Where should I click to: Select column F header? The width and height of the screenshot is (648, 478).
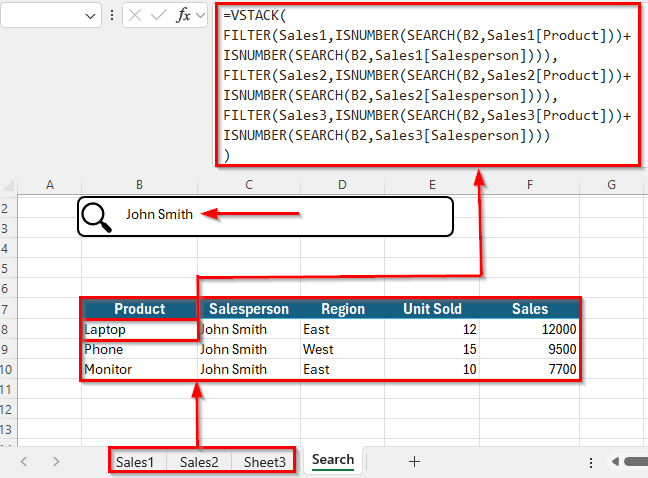coord(529,185)
